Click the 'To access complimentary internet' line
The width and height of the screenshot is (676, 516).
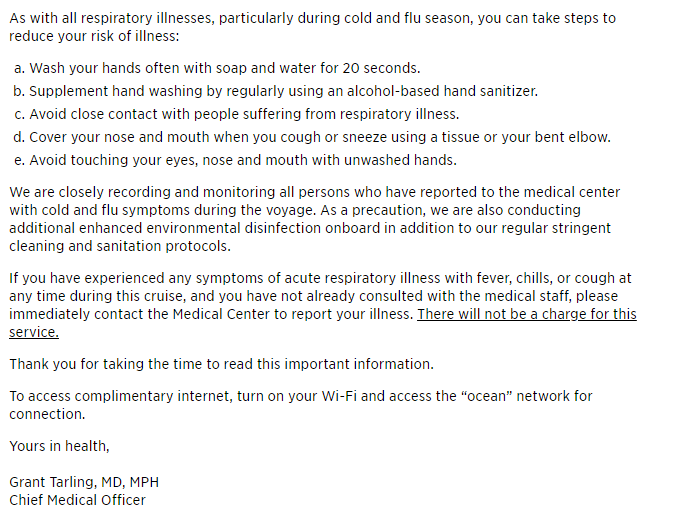120,396
